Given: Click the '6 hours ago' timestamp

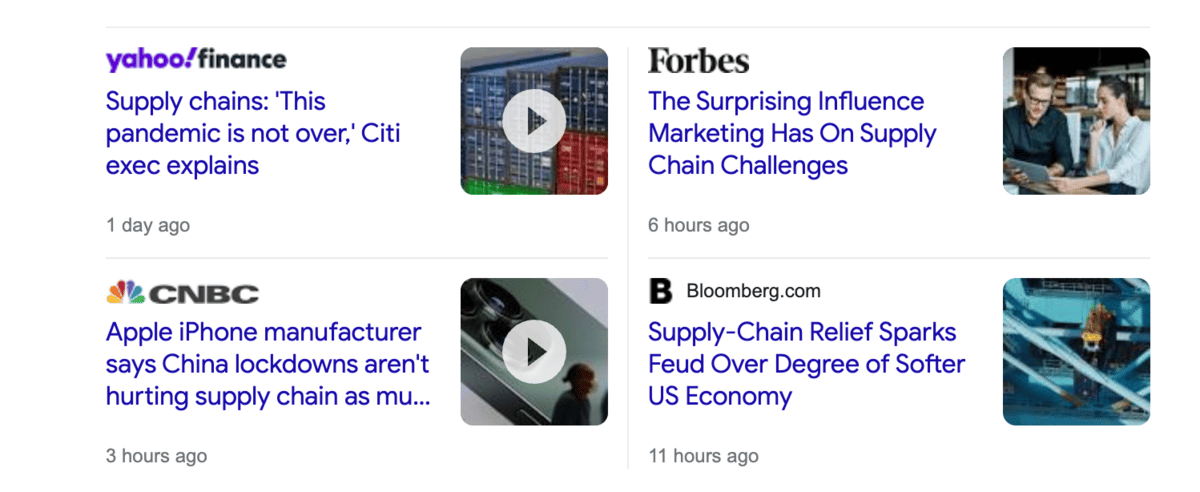Looking at the screenshot, I should [698, 225].
